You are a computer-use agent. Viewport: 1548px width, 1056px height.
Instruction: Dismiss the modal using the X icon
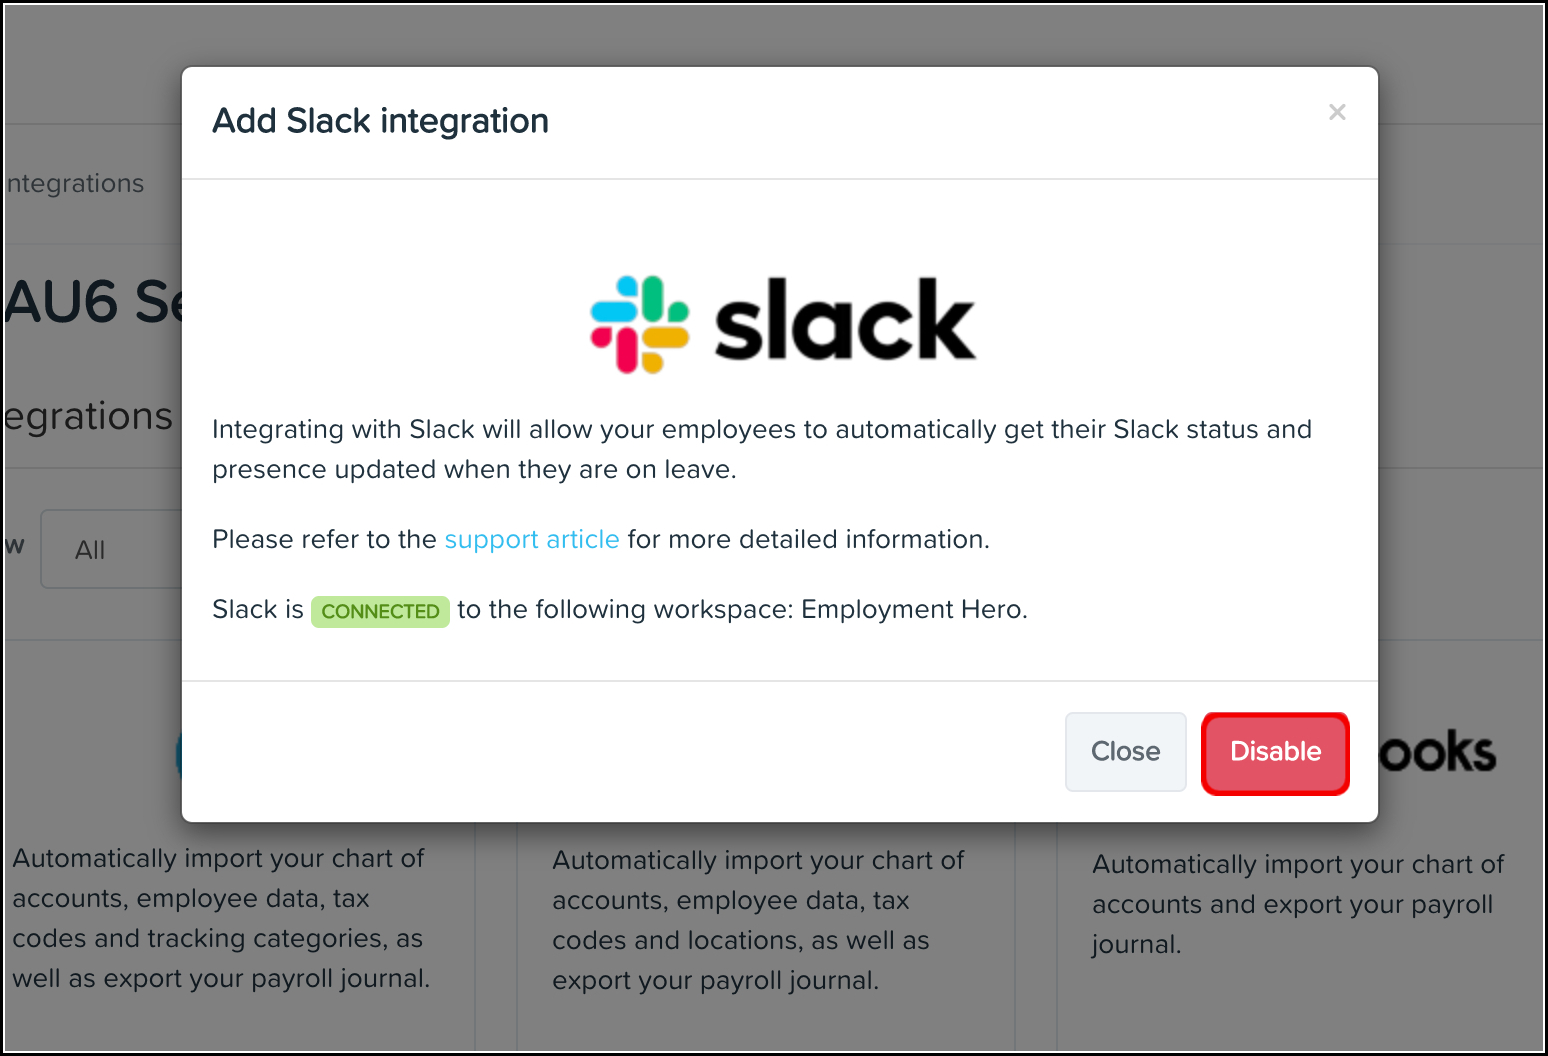[x=1337, y=112]
